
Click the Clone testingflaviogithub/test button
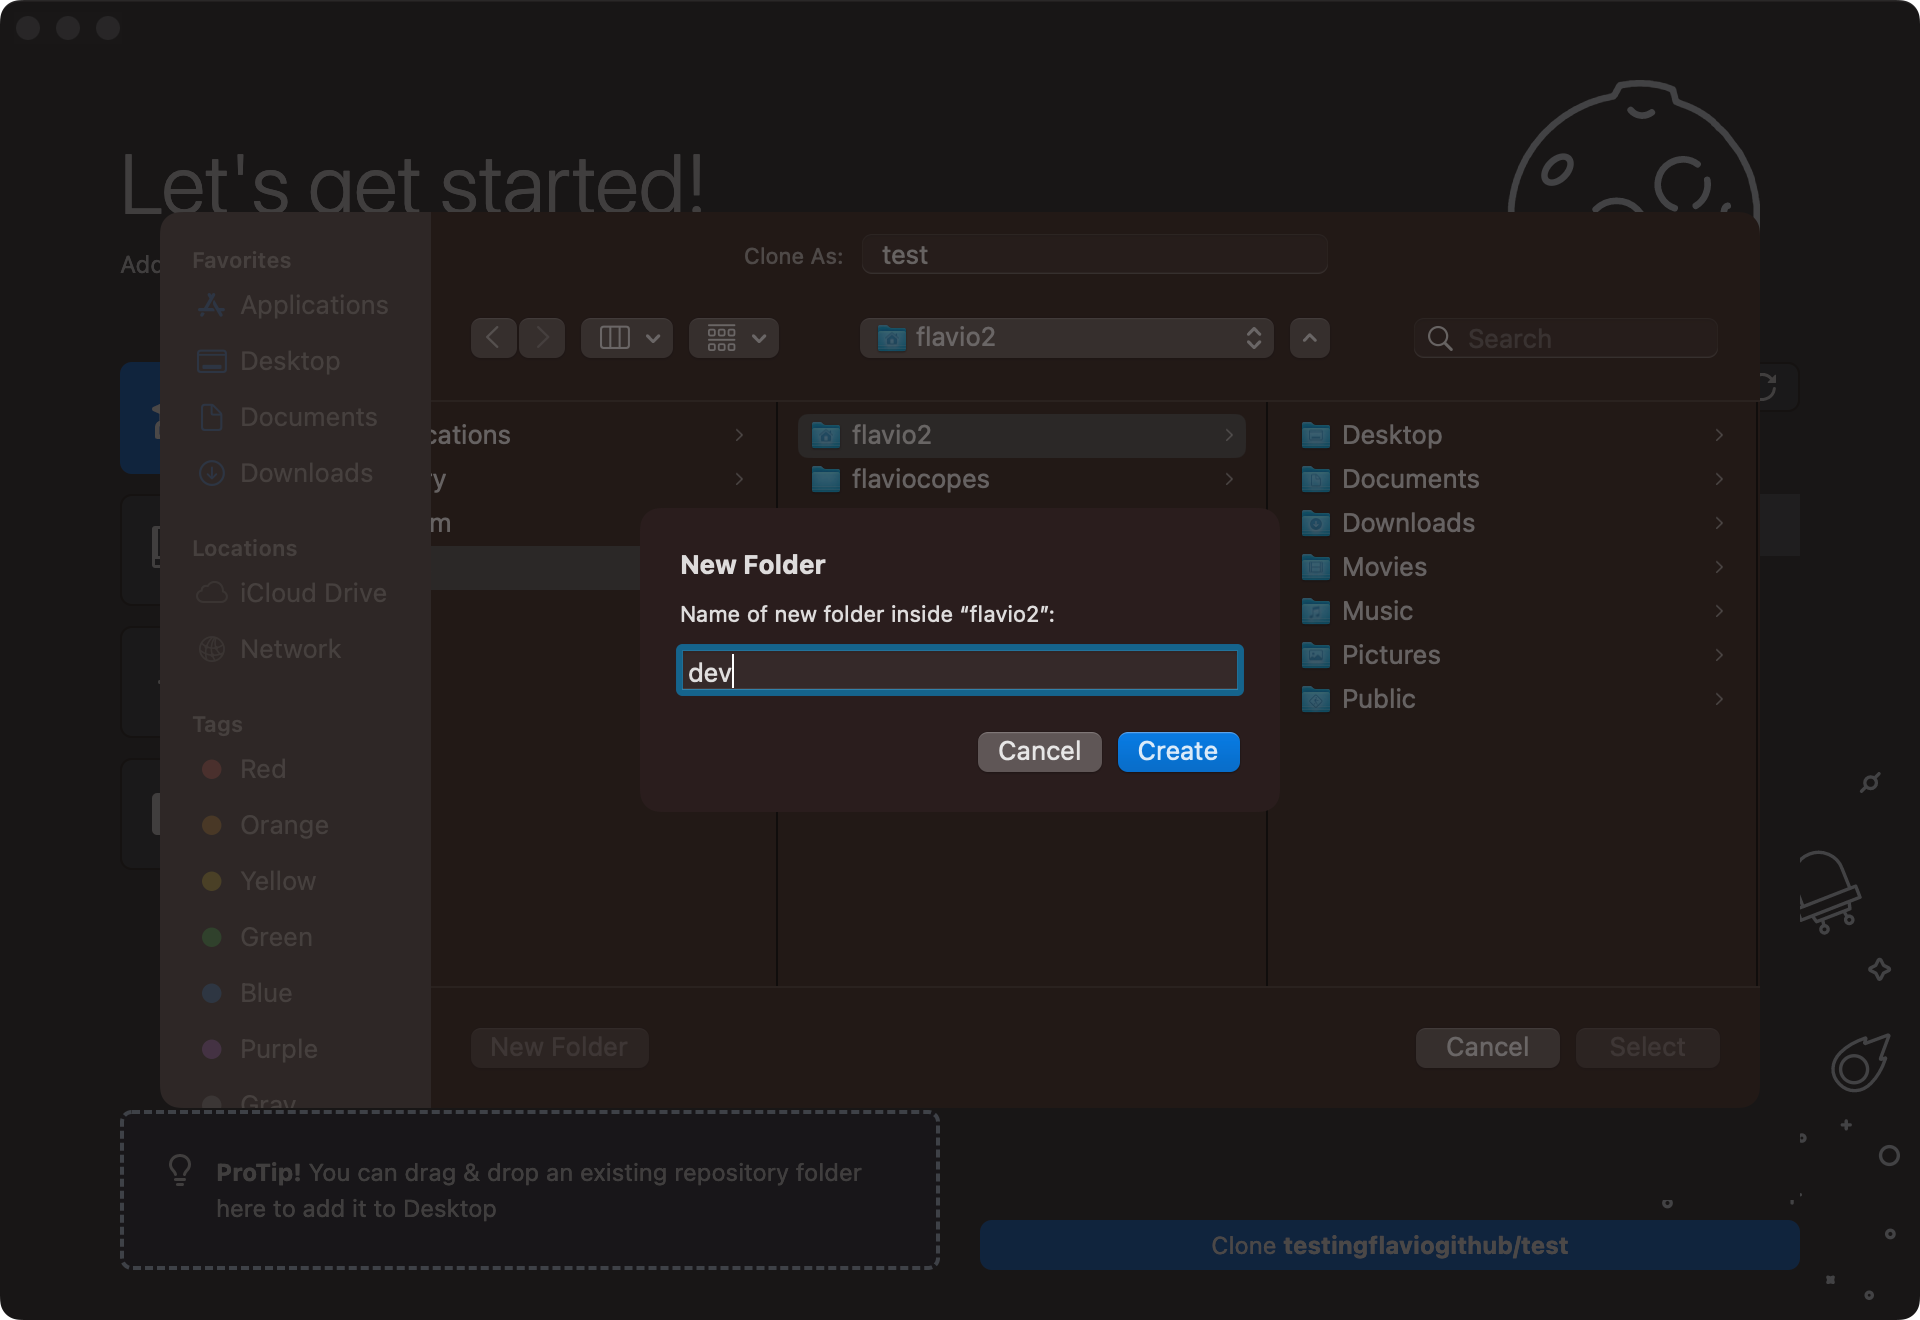1388,1245
